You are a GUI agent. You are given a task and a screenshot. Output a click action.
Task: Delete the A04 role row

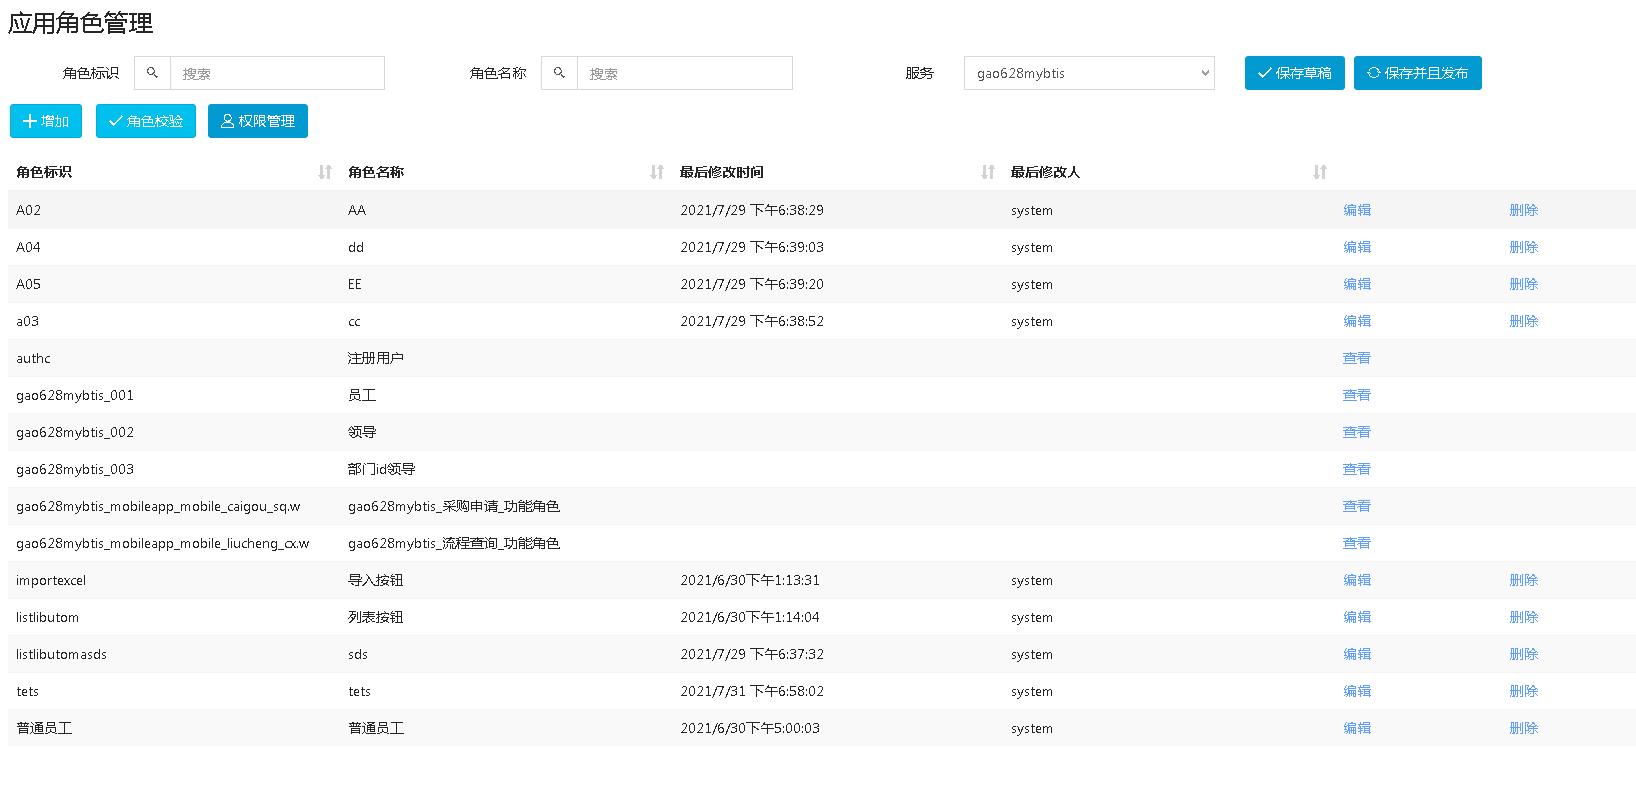pos(1523,247)
